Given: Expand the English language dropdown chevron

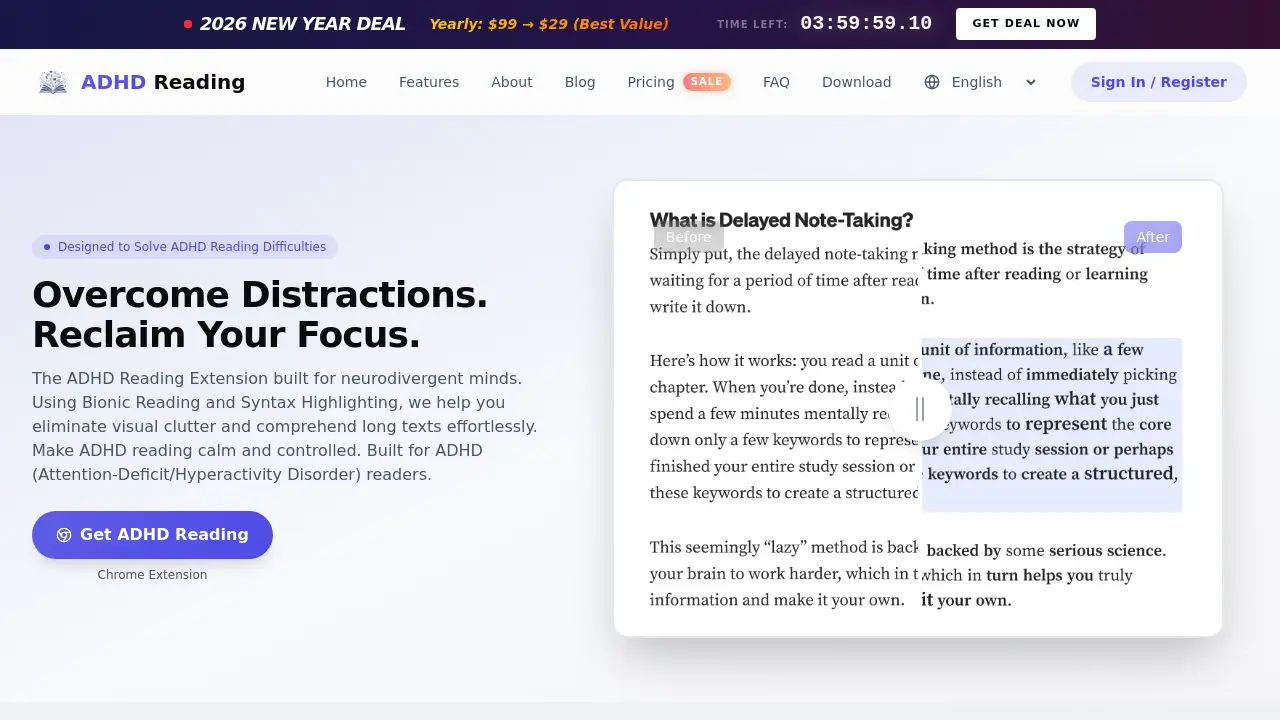Looking at the screenshot, I should (1031, 82).
